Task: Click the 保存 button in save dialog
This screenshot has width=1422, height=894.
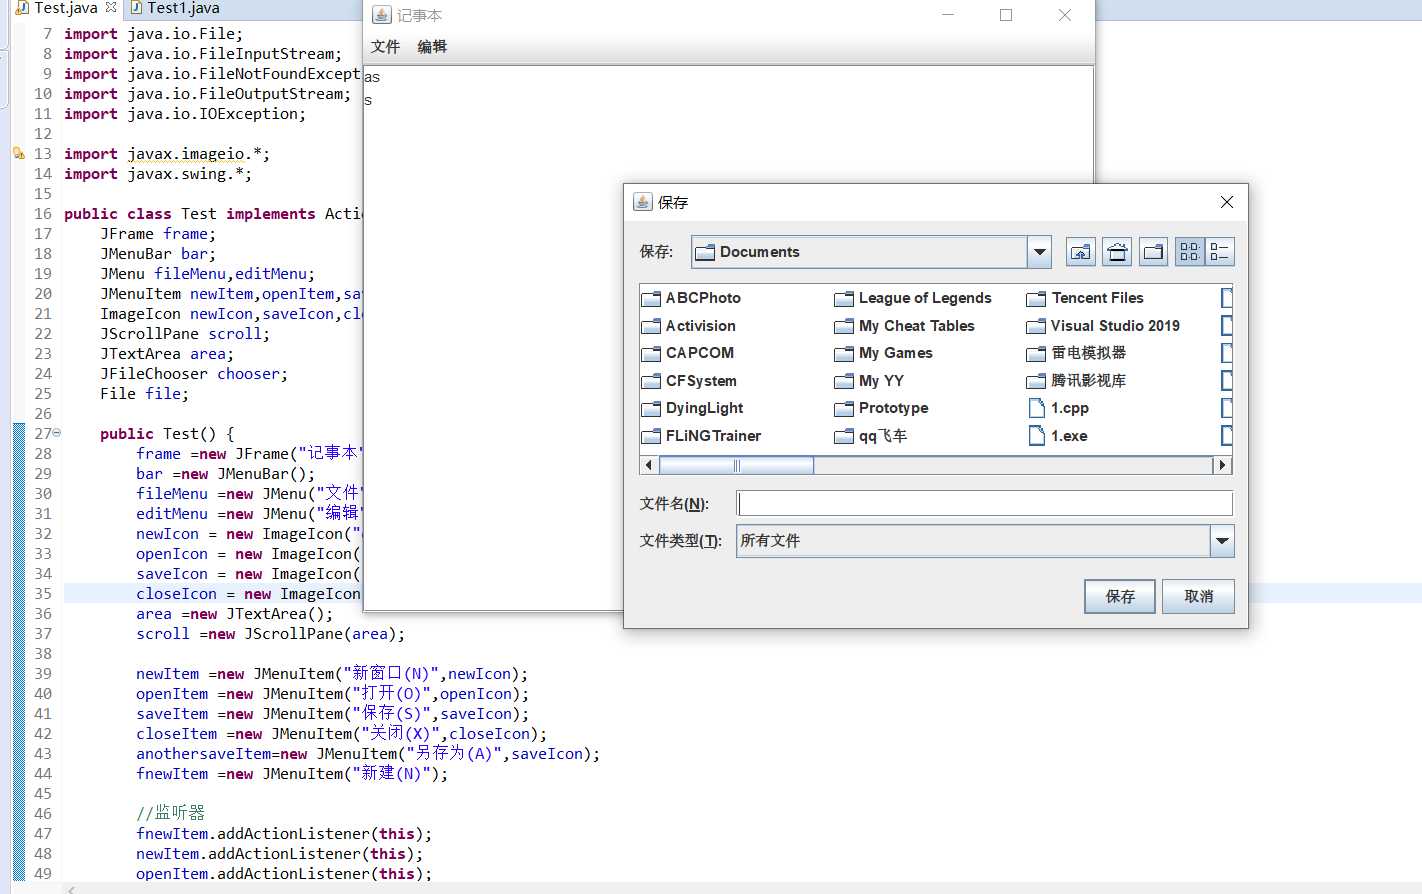Action: point(1120,597)
